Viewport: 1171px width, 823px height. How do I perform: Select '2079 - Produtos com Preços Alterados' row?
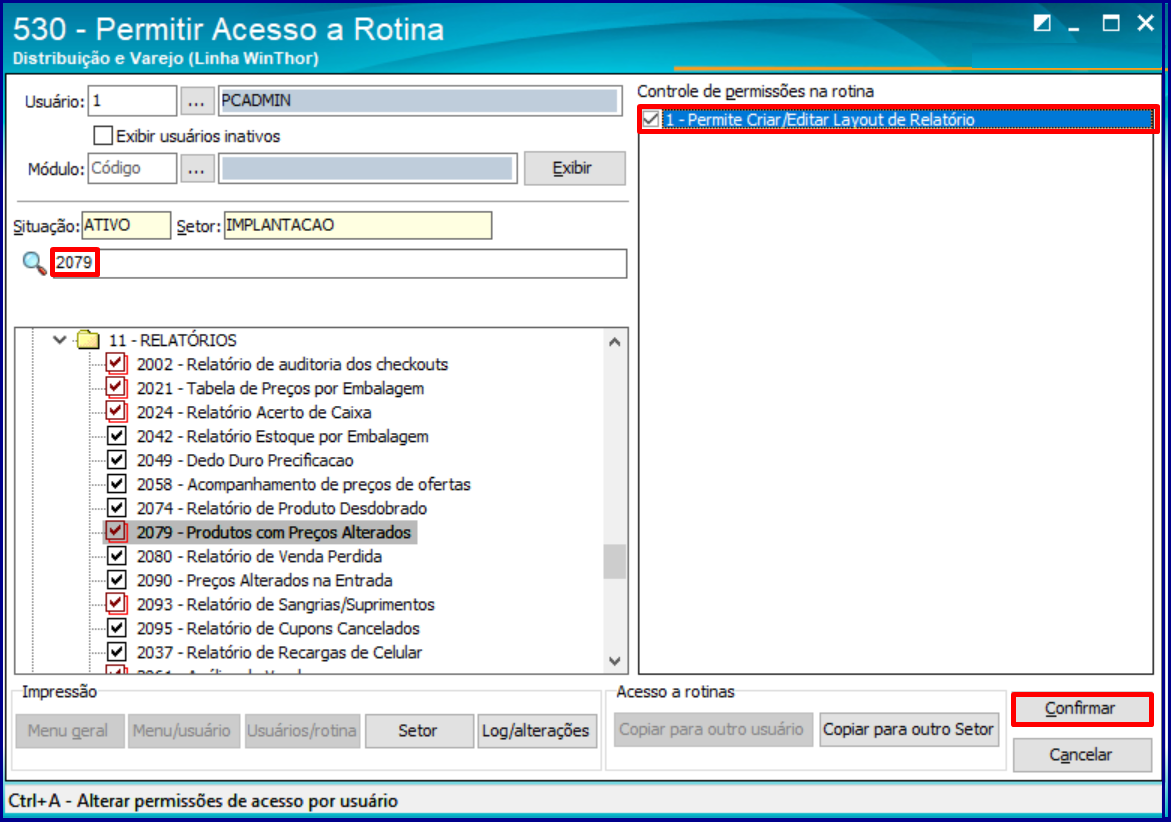click(x=273, y=532)
